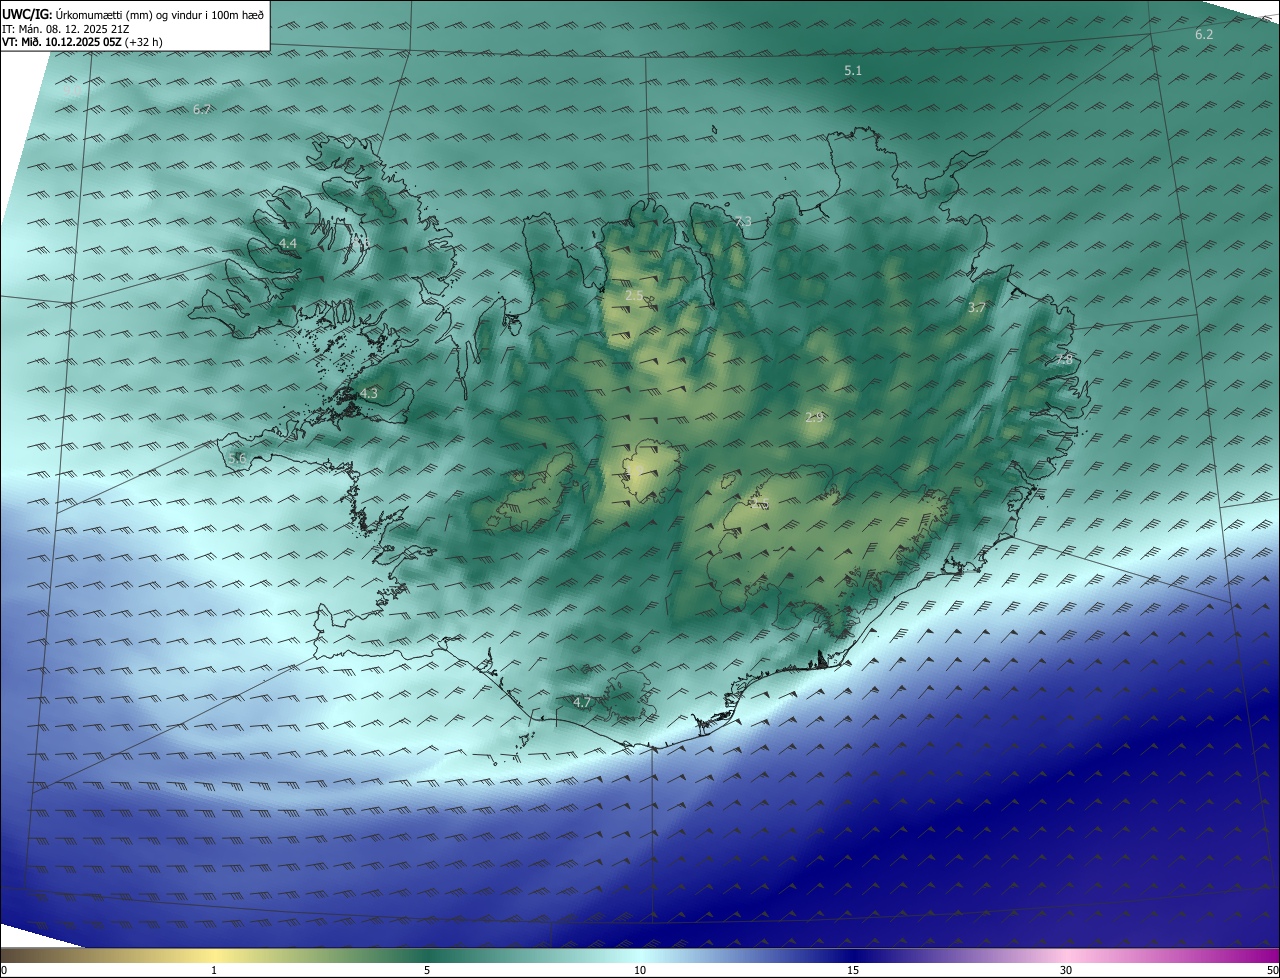This screenshot has width=1280, height=978.
Task: Click the 10 tick on the colour scale
Action: click(x=640, y=970)
